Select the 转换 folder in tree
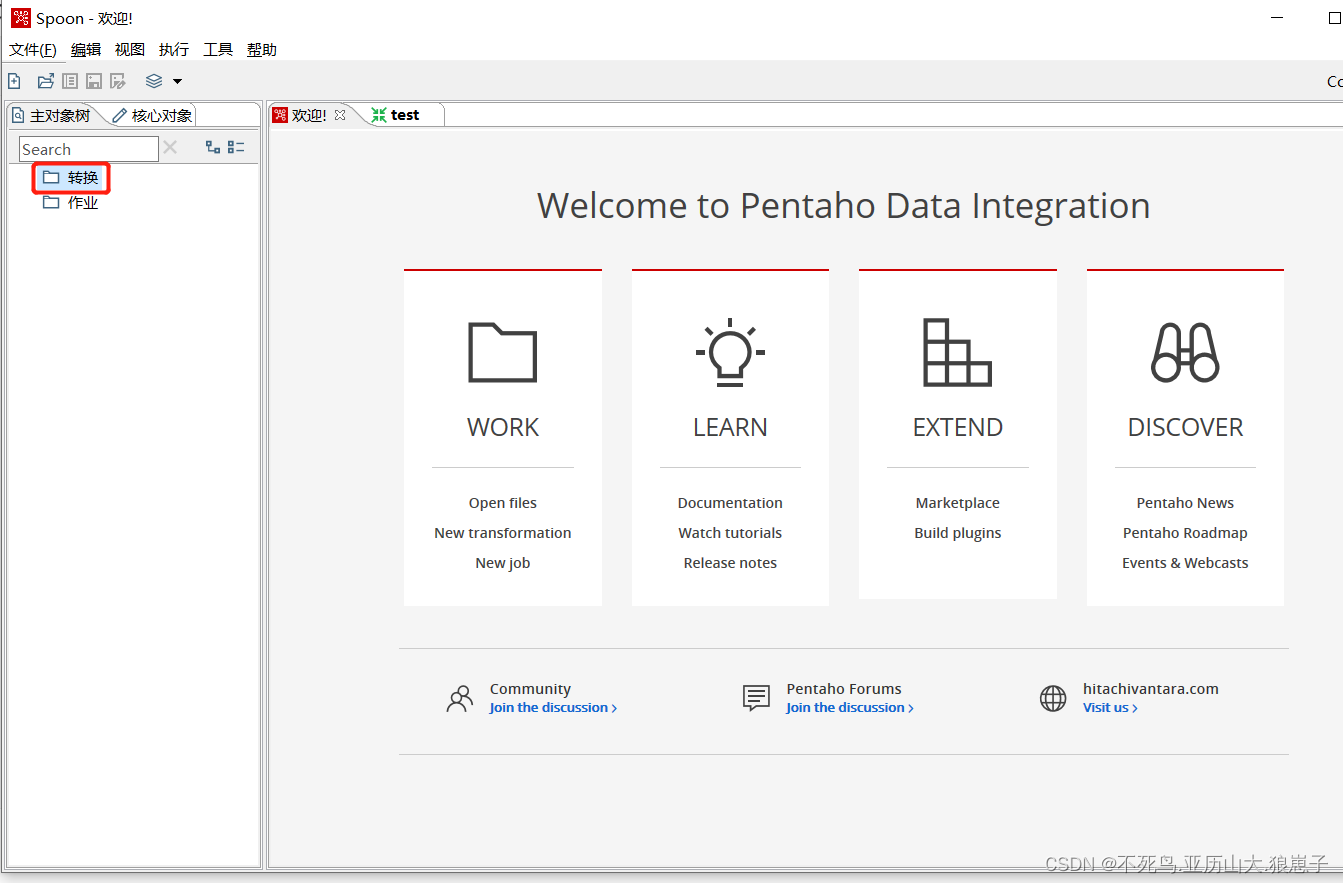1343x883 pixels. click(82, 178)
